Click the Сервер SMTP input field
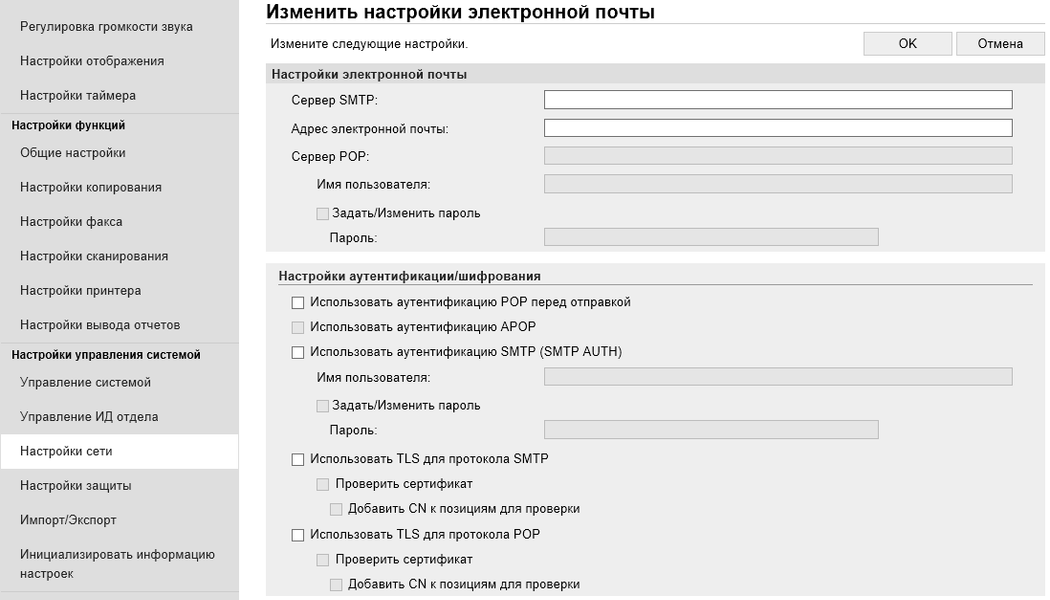1050x600 pixels. [x=778, y=100]
